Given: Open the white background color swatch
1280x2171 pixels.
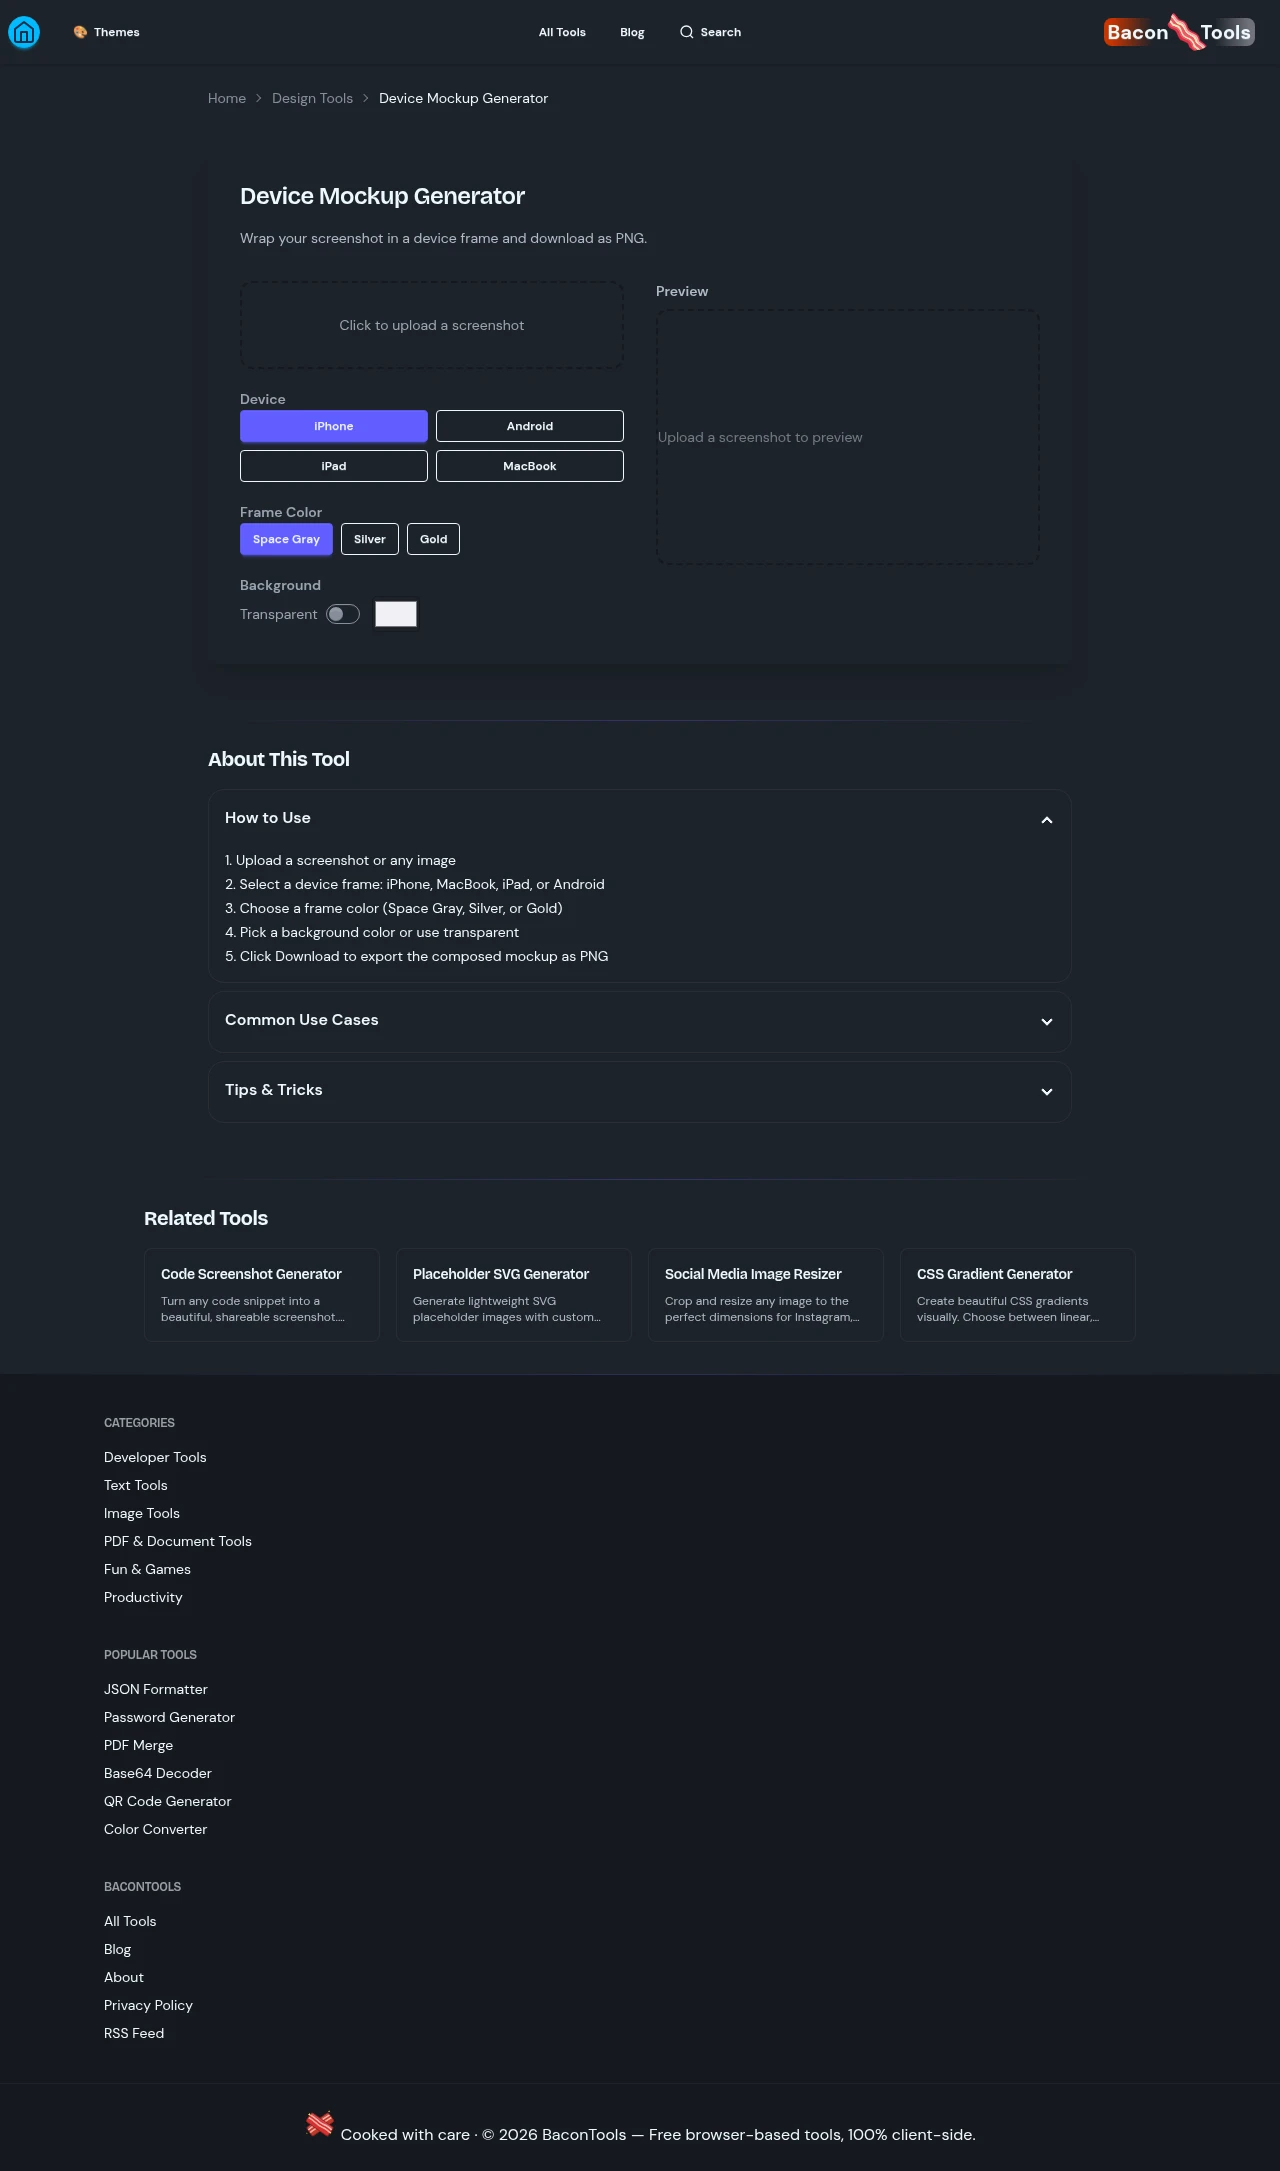Looking at the screenshot, I should [x=396, y=614].
